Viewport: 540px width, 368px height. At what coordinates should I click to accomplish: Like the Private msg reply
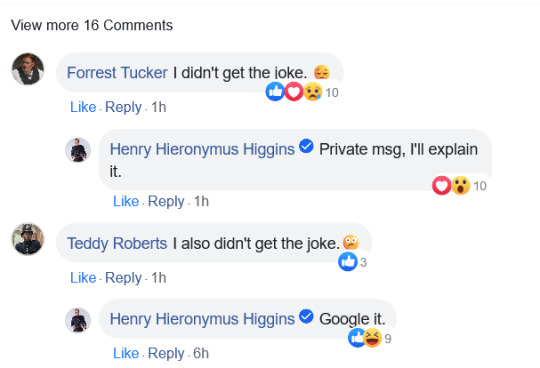coord(126,201)
